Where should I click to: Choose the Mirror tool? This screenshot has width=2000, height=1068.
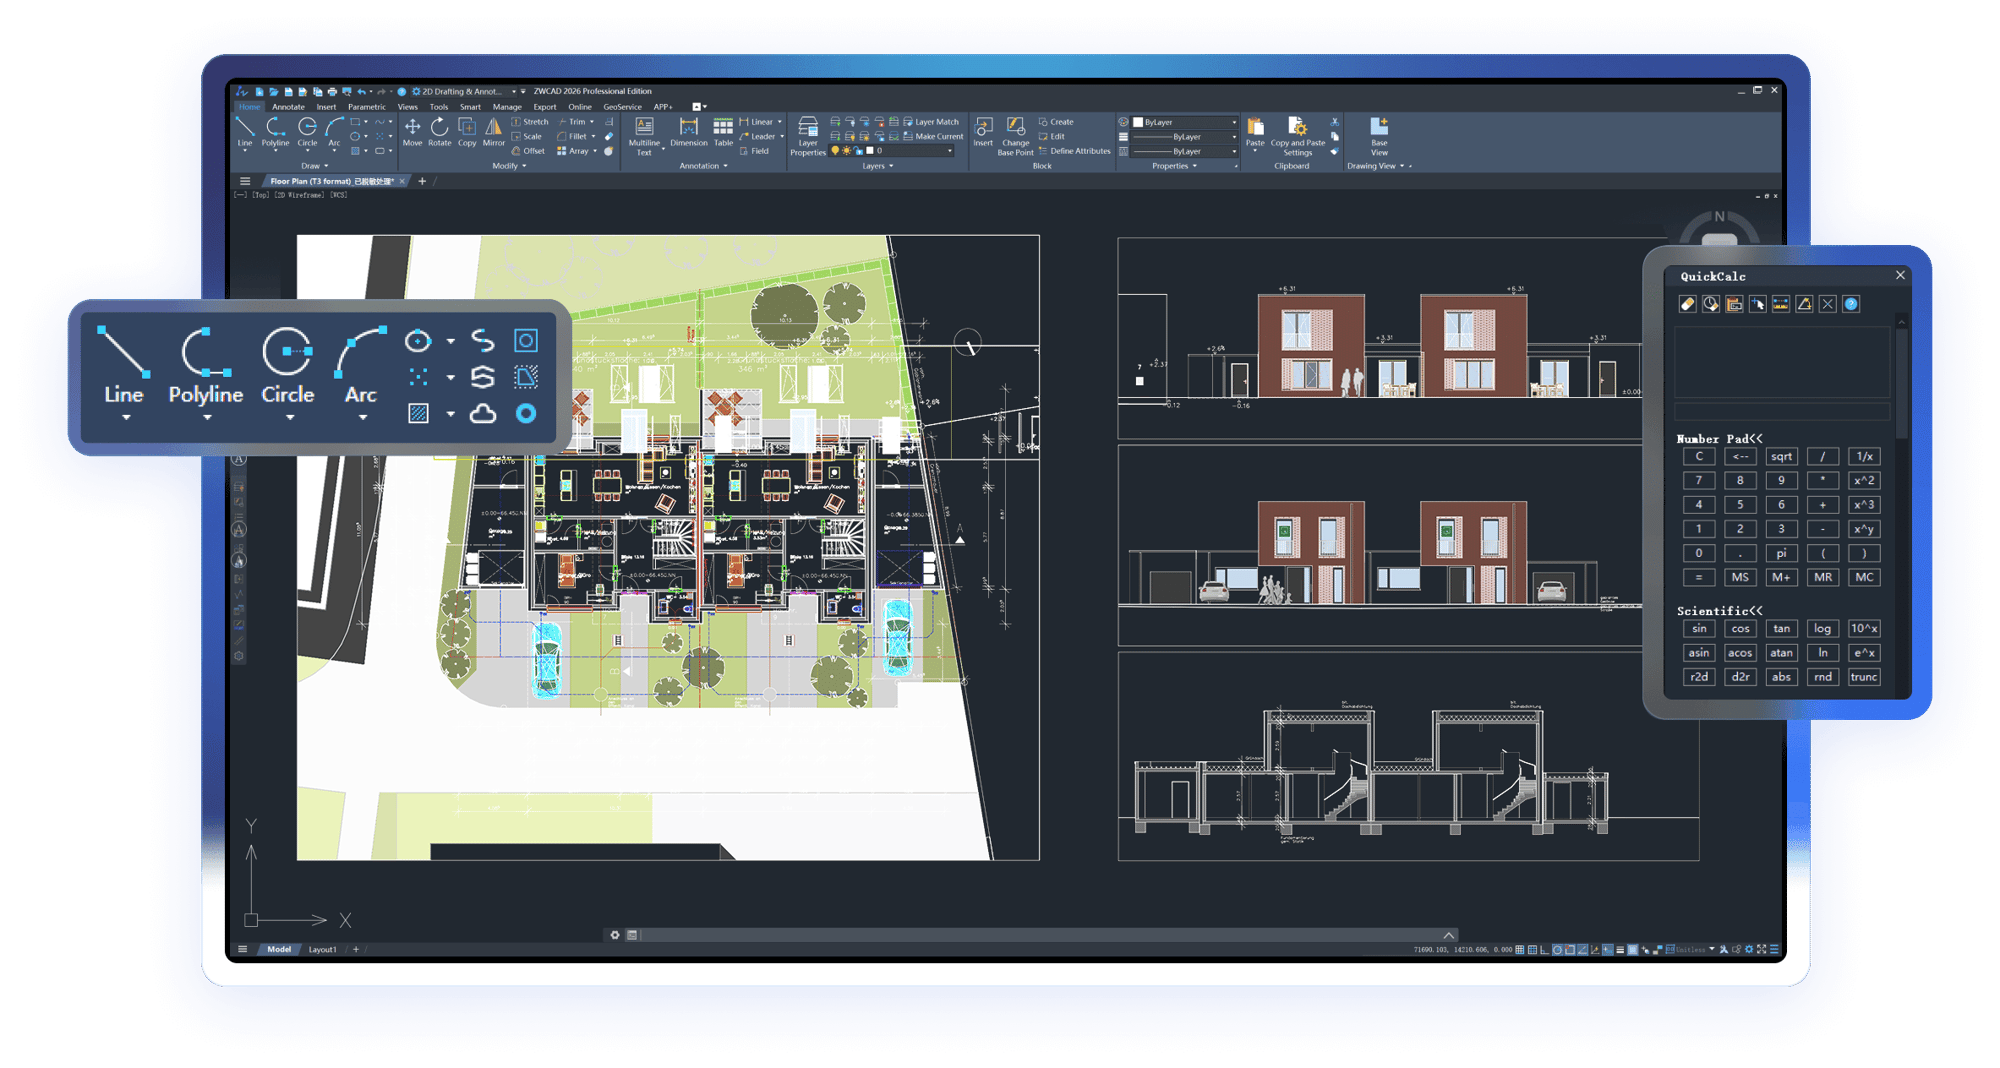tap(494, 129)
